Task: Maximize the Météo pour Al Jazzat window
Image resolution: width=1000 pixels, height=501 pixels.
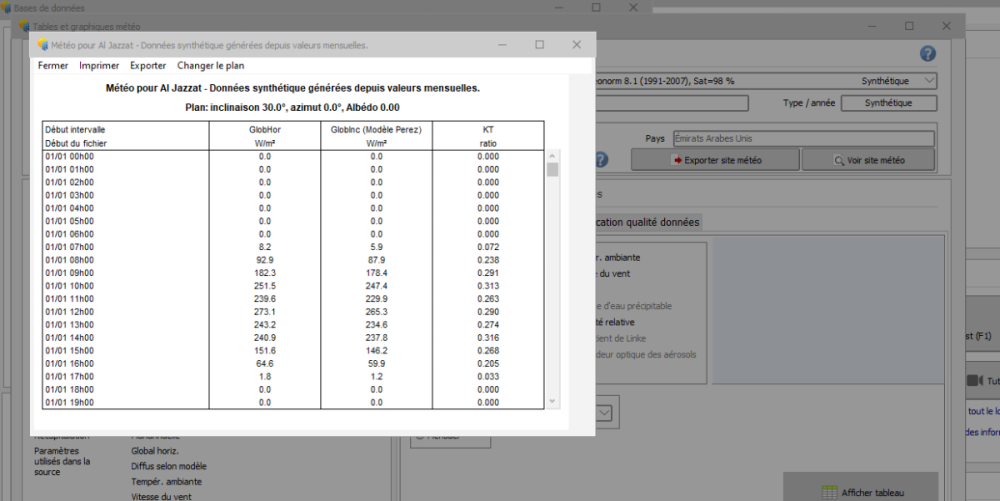Action: [x=539, y=45]
